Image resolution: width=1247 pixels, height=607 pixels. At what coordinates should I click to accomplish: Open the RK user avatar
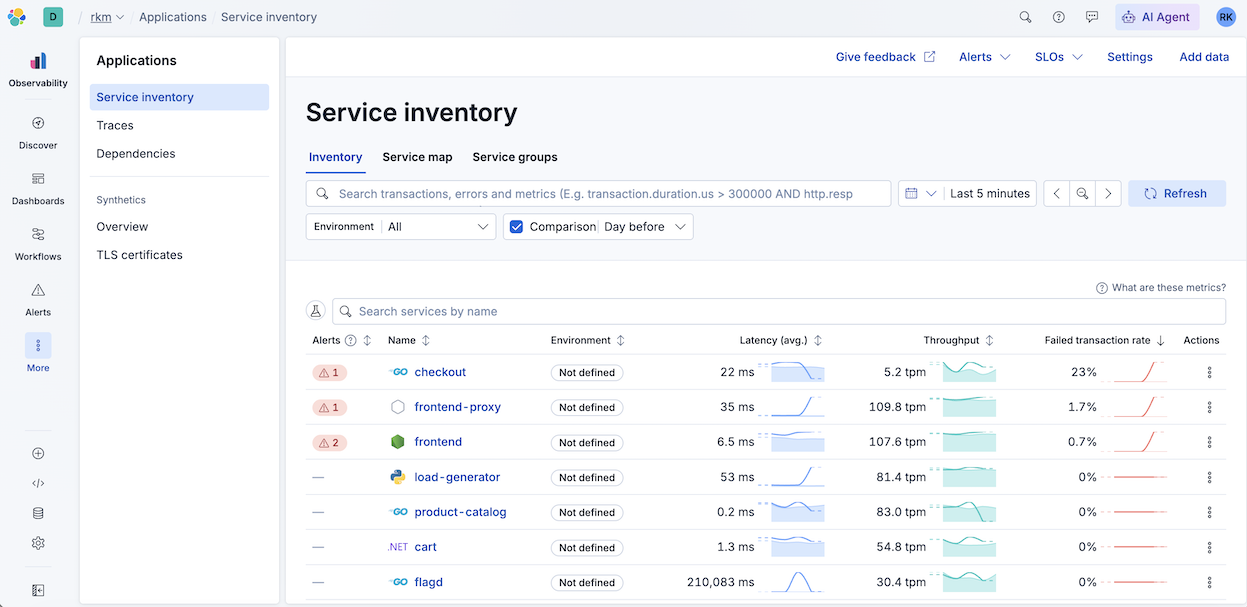tap(1226, 17)
